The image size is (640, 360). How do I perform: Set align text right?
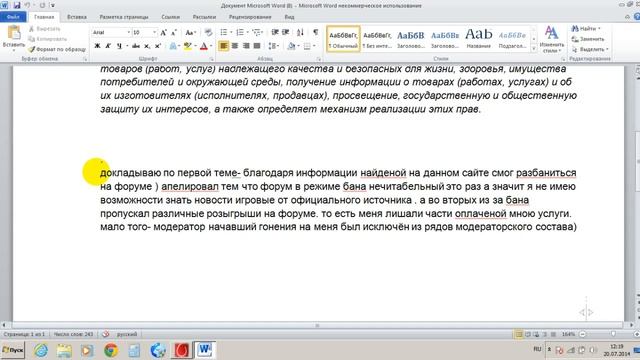coord(246,46)
